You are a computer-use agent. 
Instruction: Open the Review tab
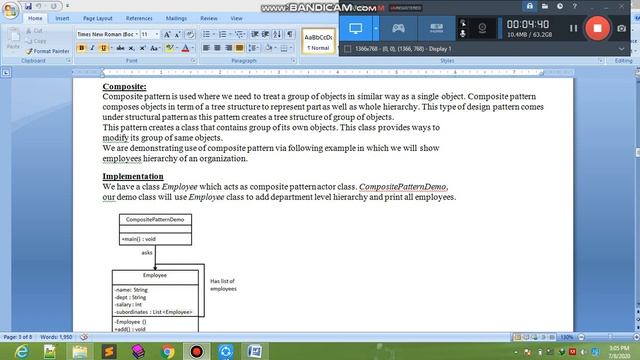209,18
